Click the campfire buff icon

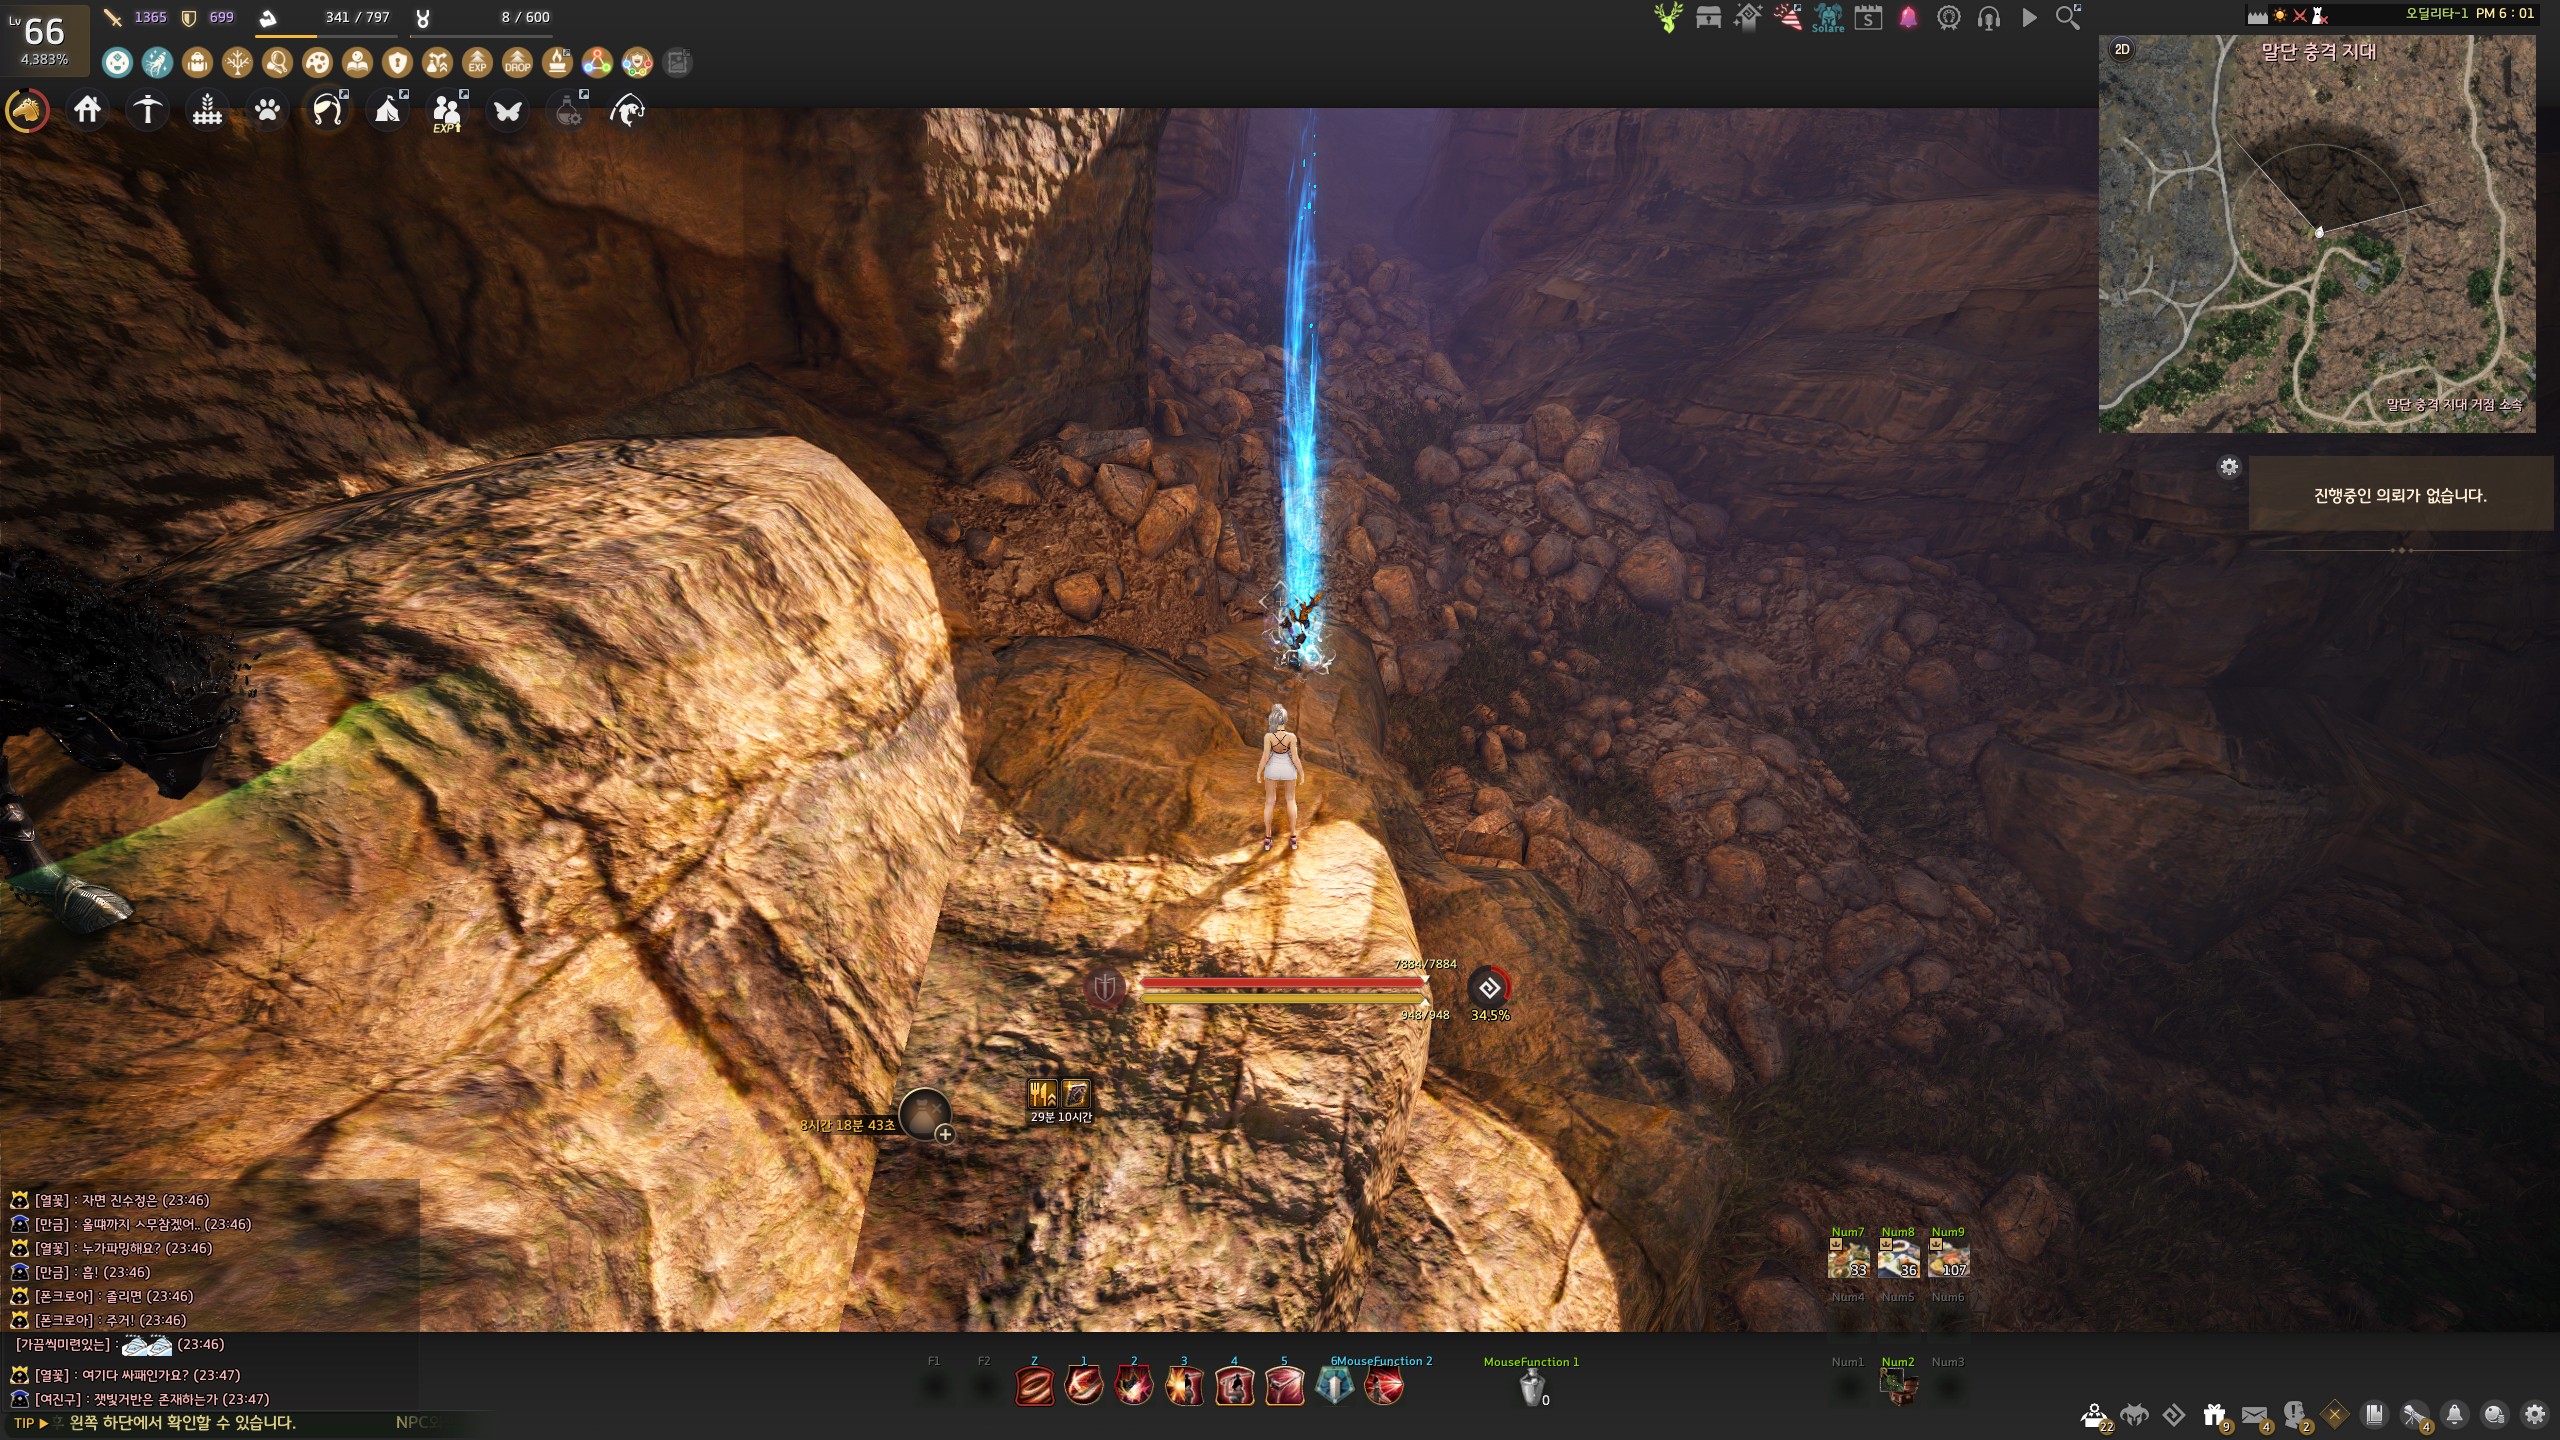pyautogui.click(x=557, y=63)
